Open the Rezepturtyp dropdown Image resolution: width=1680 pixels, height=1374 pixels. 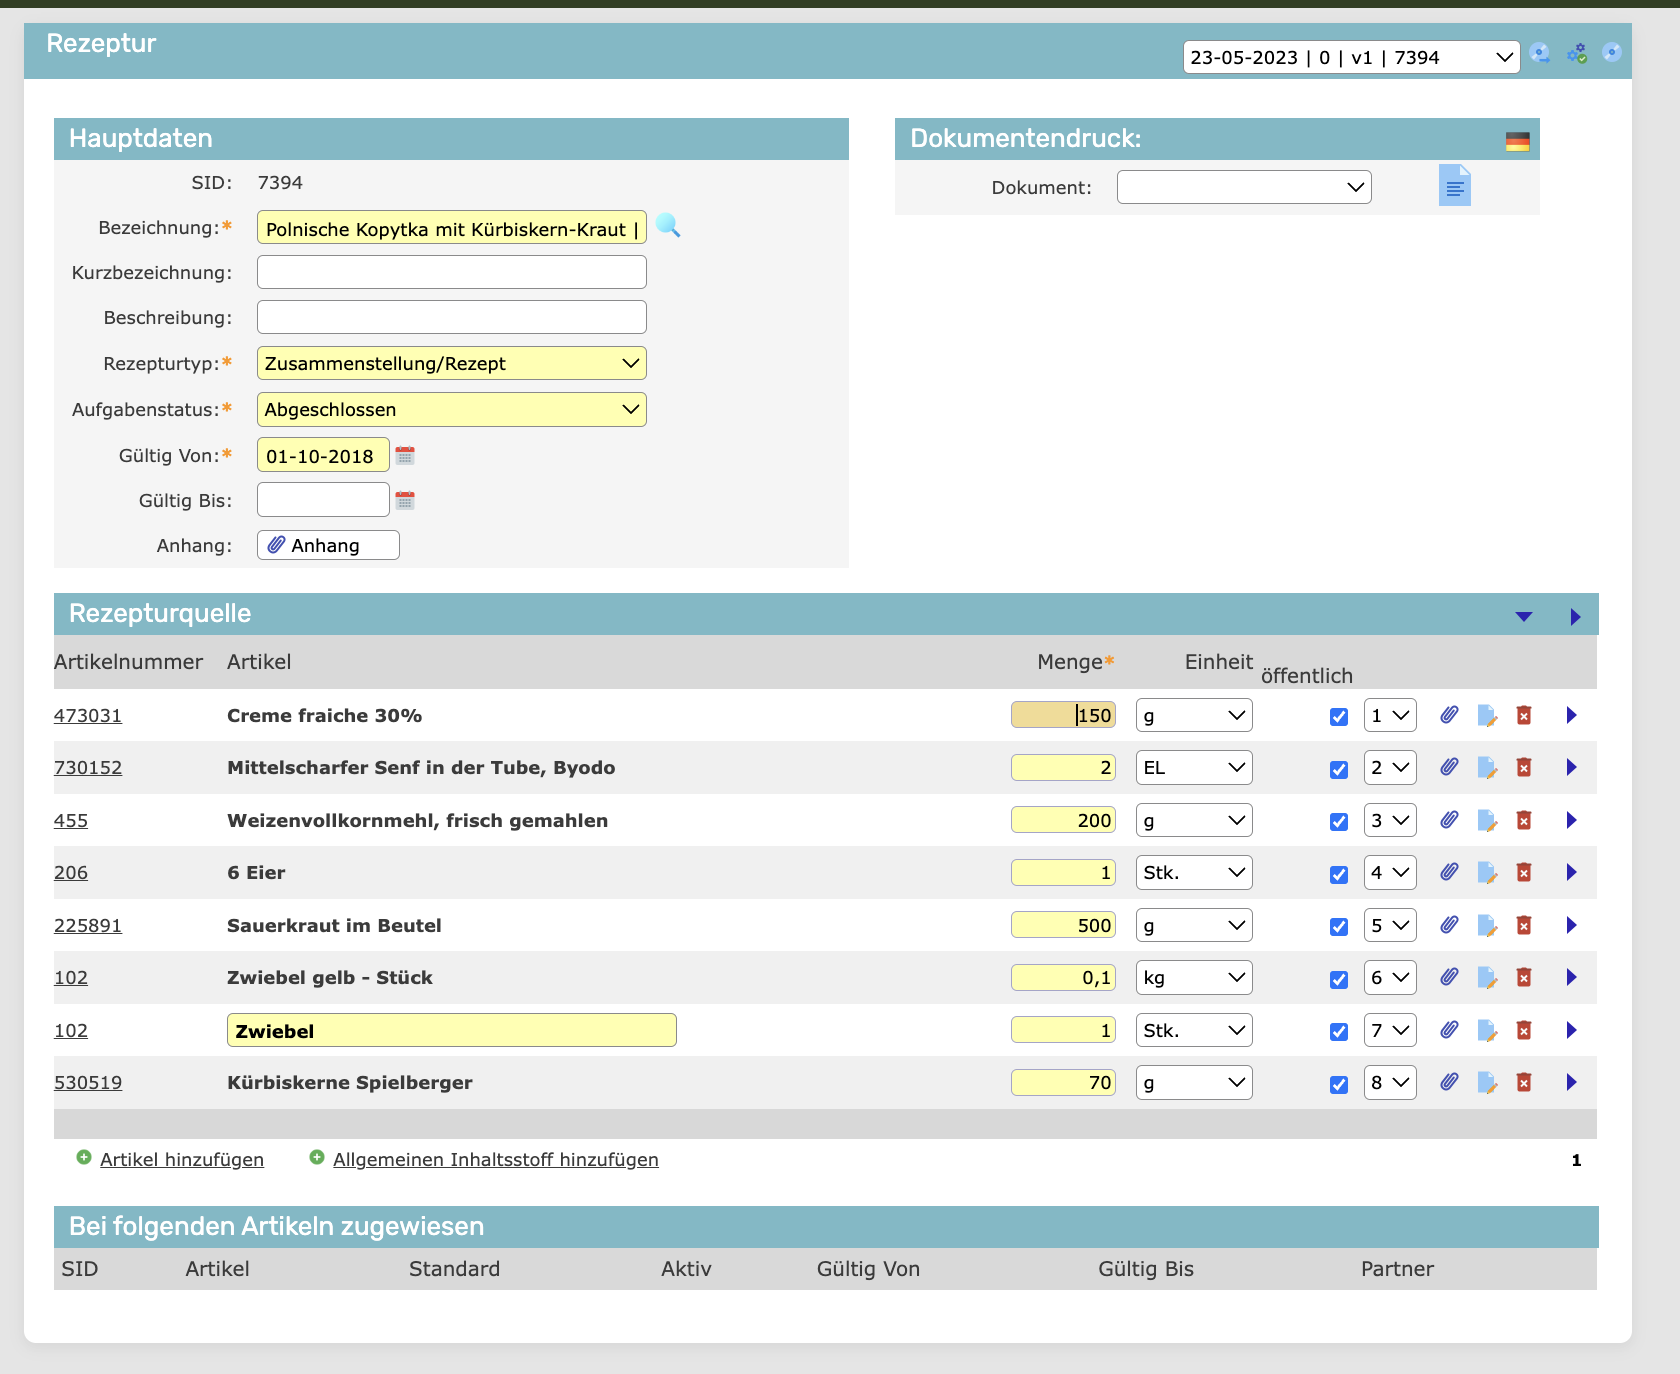[x=451, y=363]
